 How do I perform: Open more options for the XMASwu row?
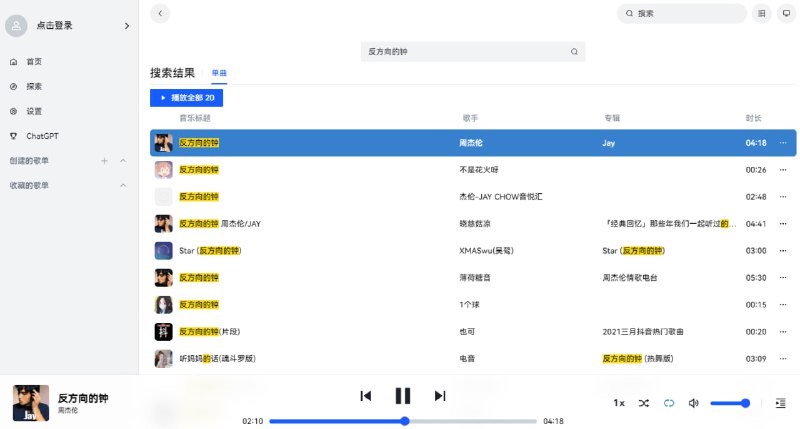783,251
